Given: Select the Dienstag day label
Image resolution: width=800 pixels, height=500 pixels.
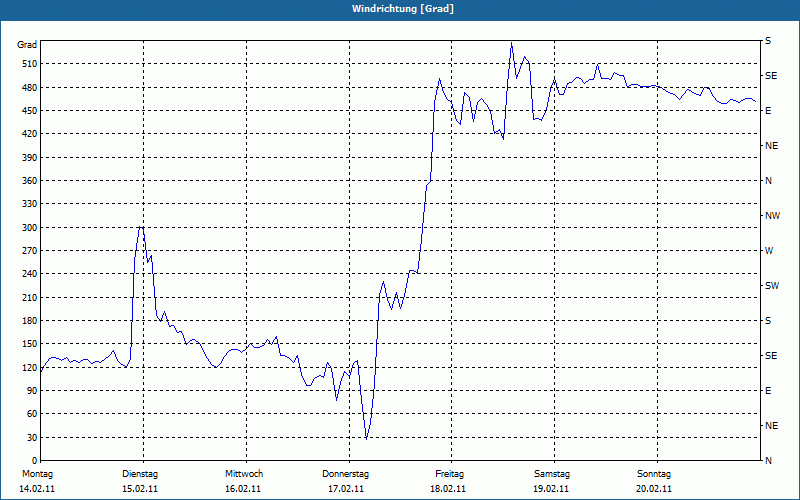Looking at the screenshot, I should (x=139, y=474).
